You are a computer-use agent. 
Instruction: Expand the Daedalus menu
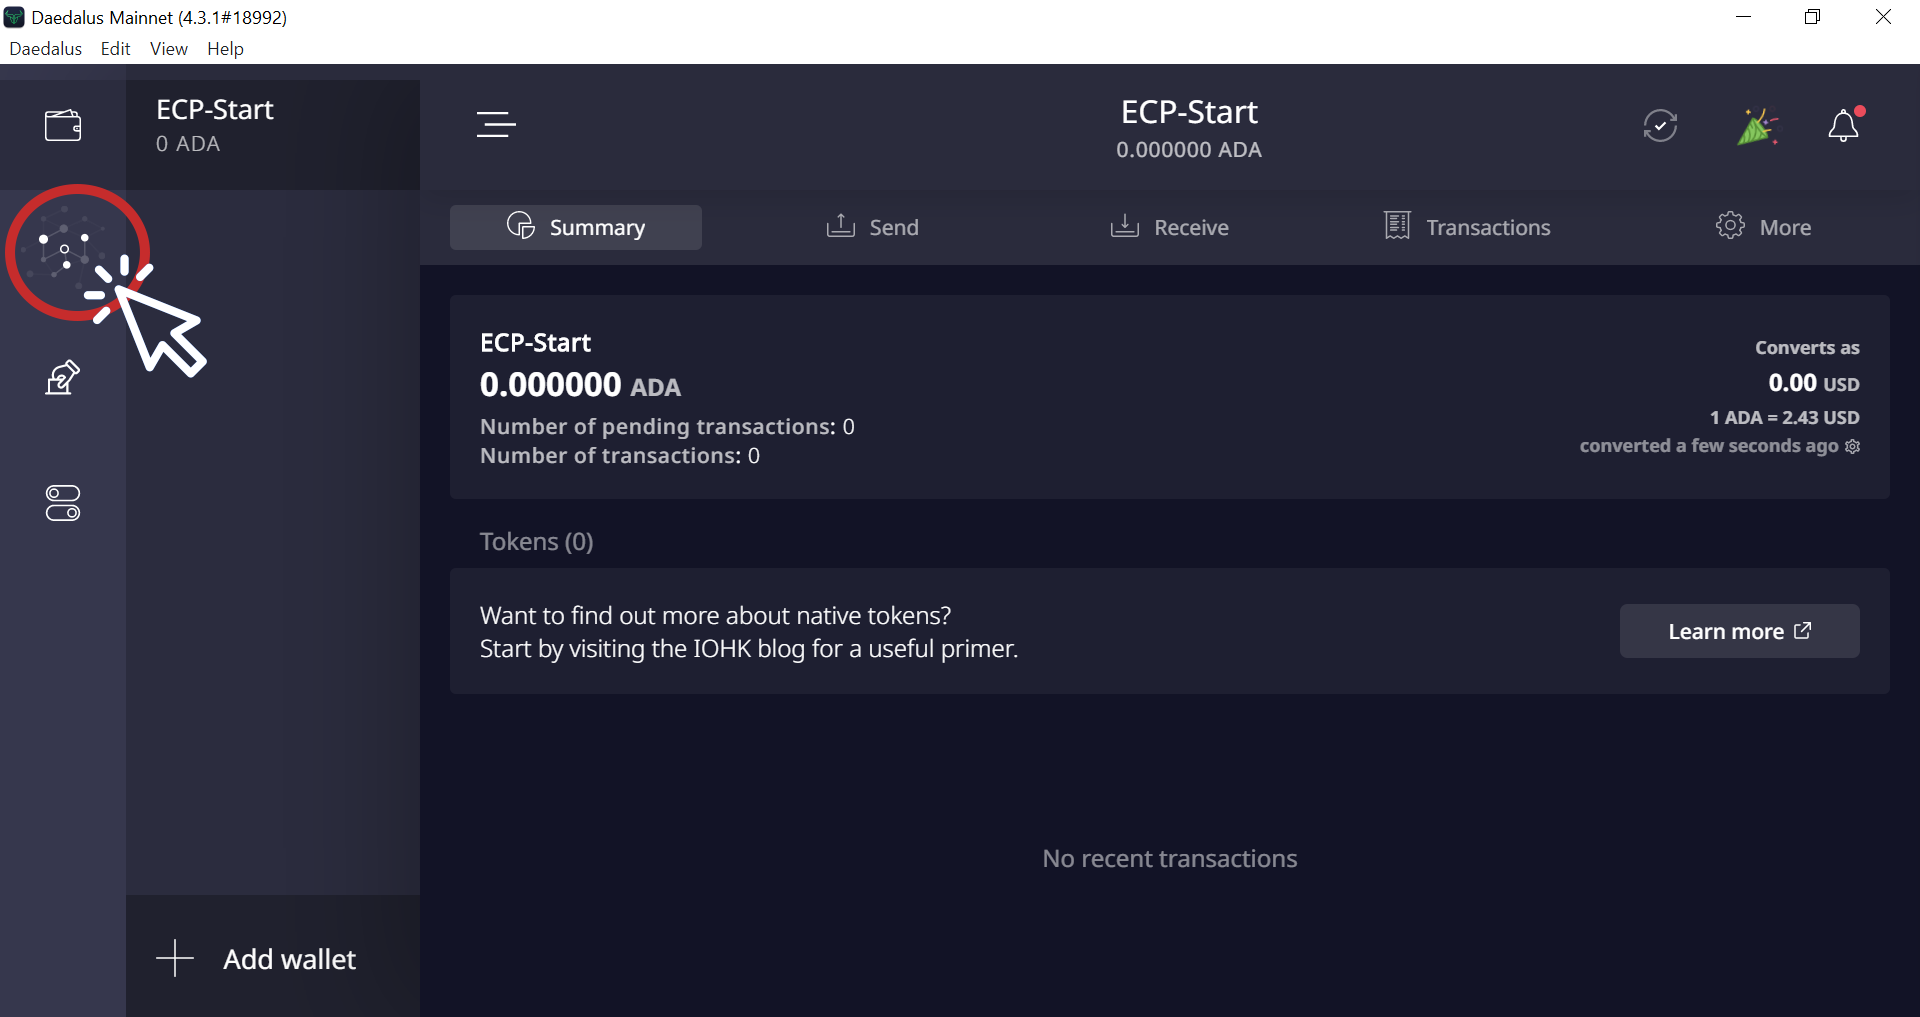point(45,48)
